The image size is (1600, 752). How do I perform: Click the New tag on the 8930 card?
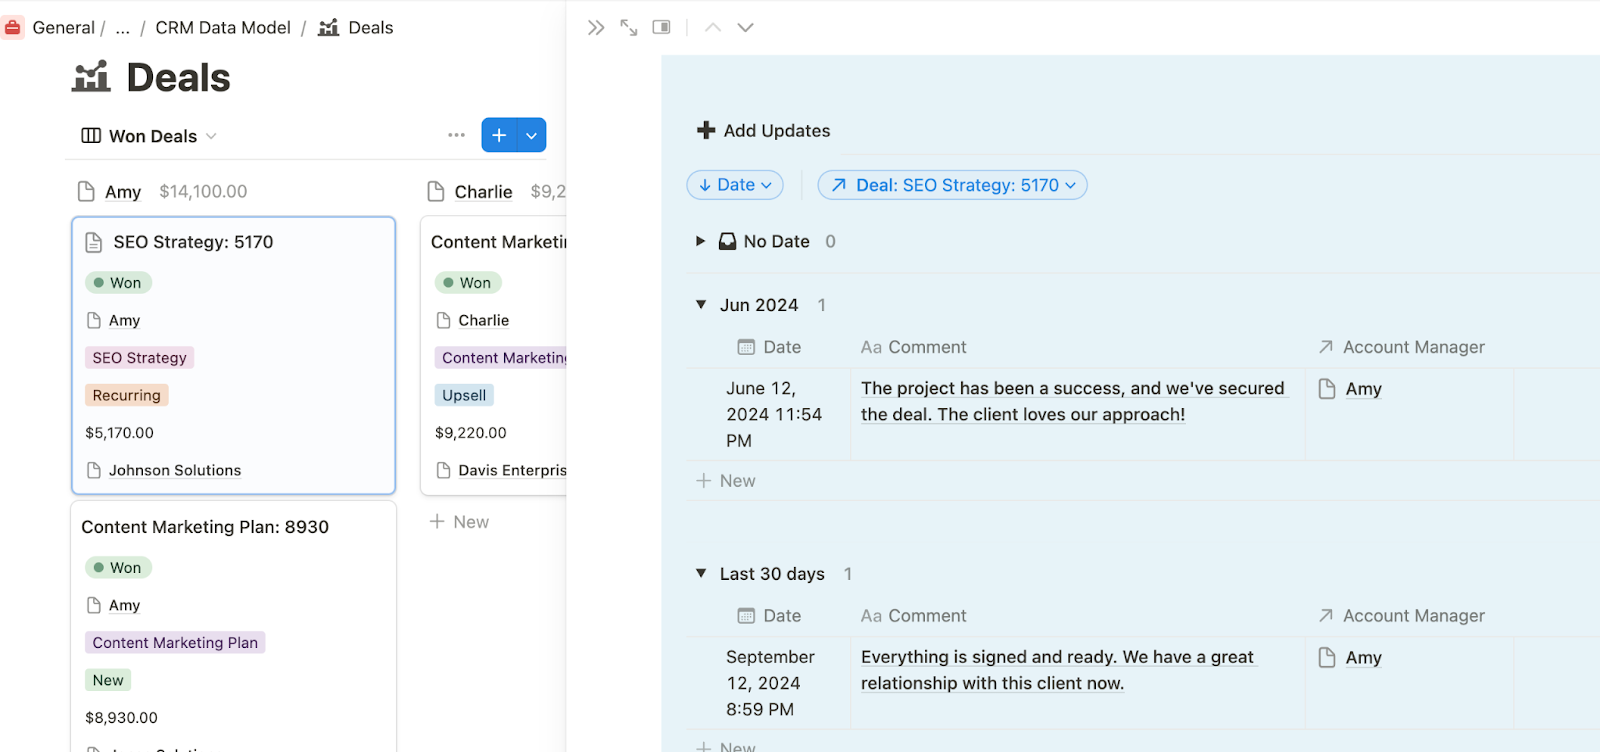tap(108, 680)
